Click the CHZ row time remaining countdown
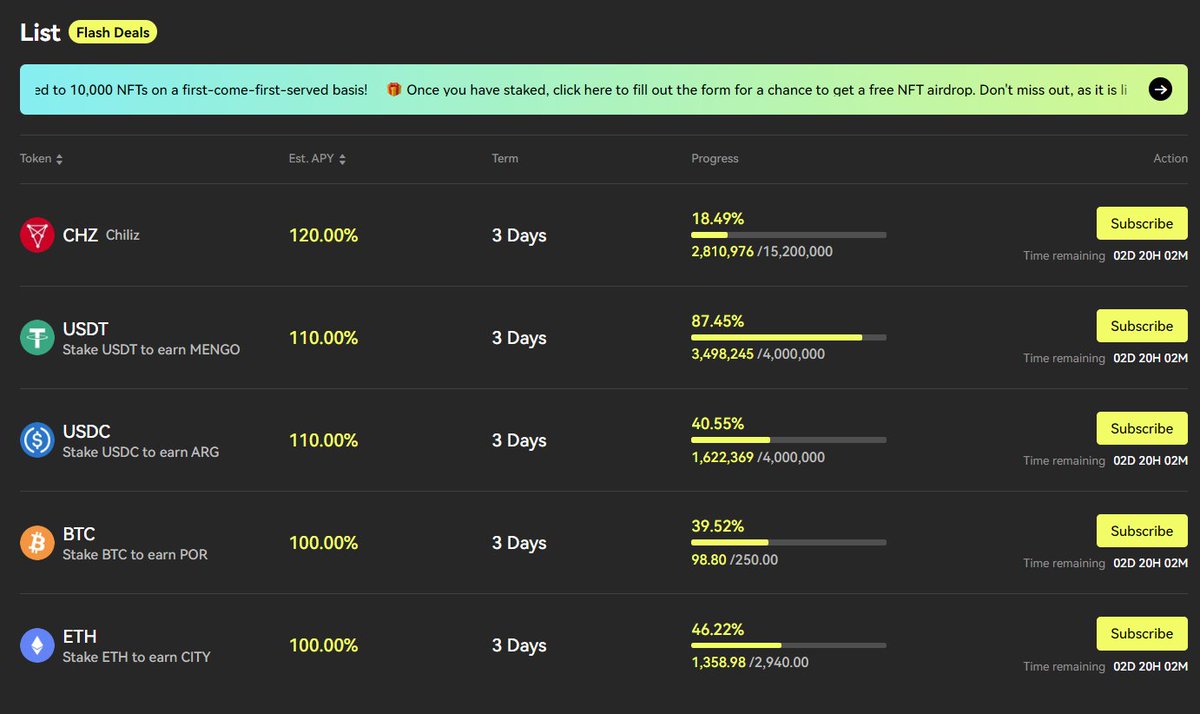 point(1151,256)
